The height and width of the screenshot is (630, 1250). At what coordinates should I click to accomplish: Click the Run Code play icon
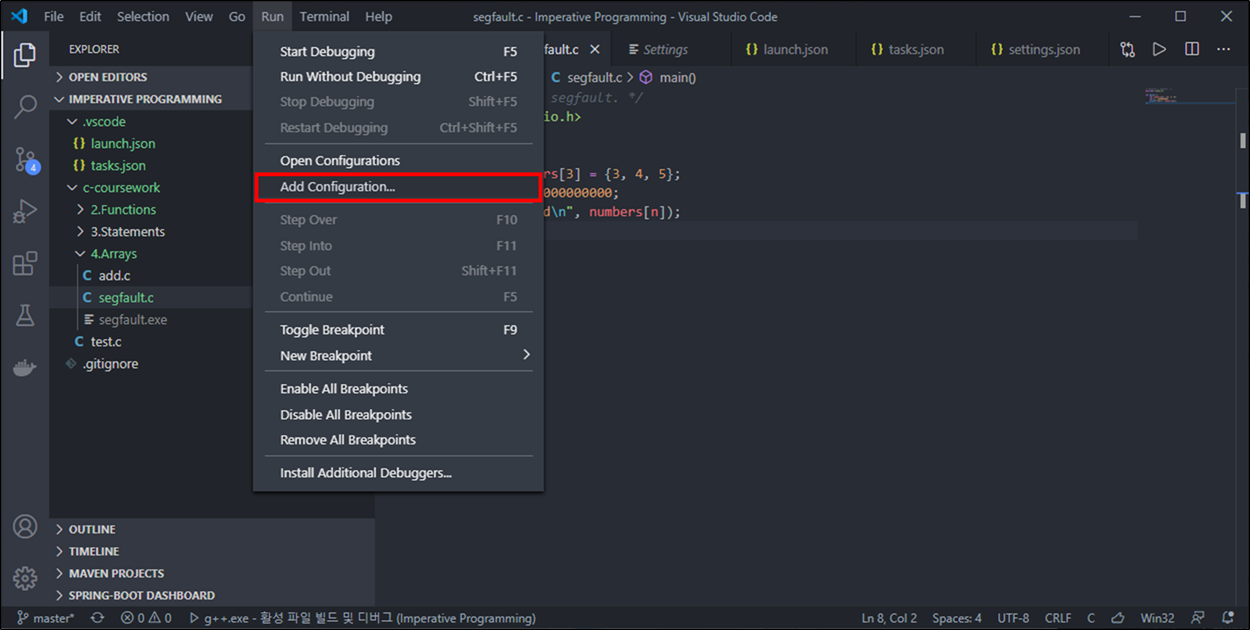tap(1159, 49)
